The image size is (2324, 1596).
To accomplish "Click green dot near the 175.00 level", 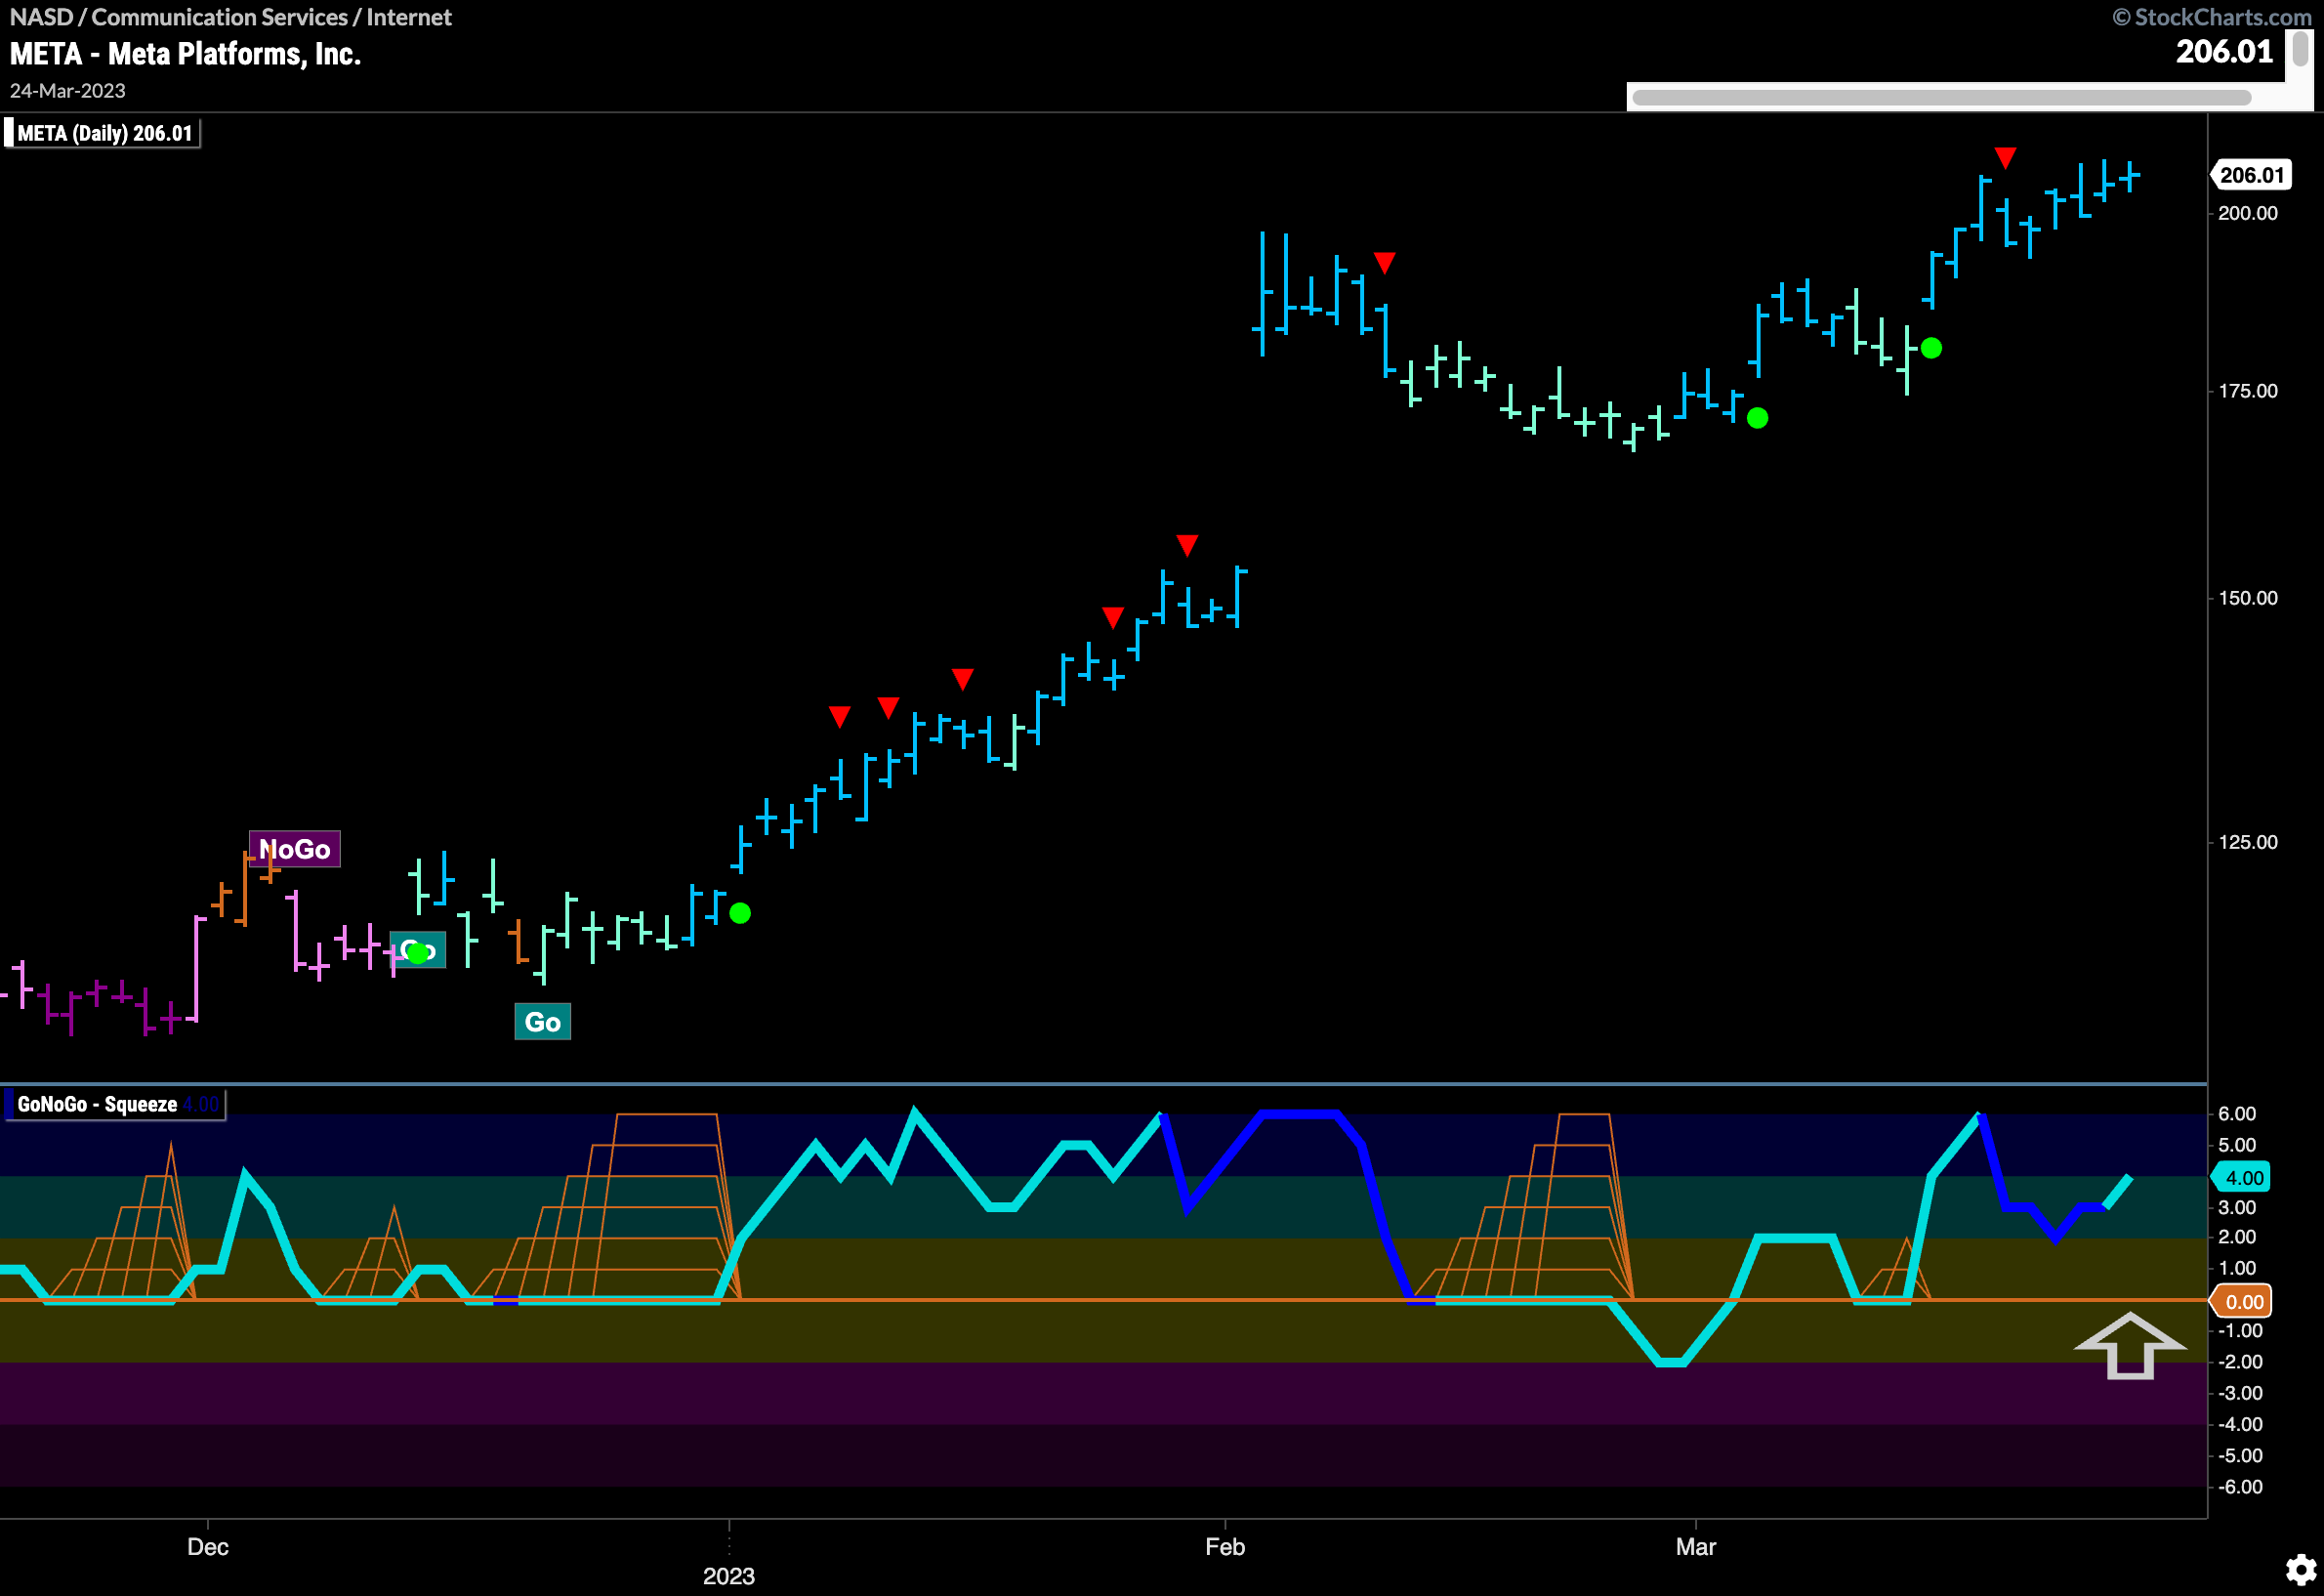I will (1757, 418).
